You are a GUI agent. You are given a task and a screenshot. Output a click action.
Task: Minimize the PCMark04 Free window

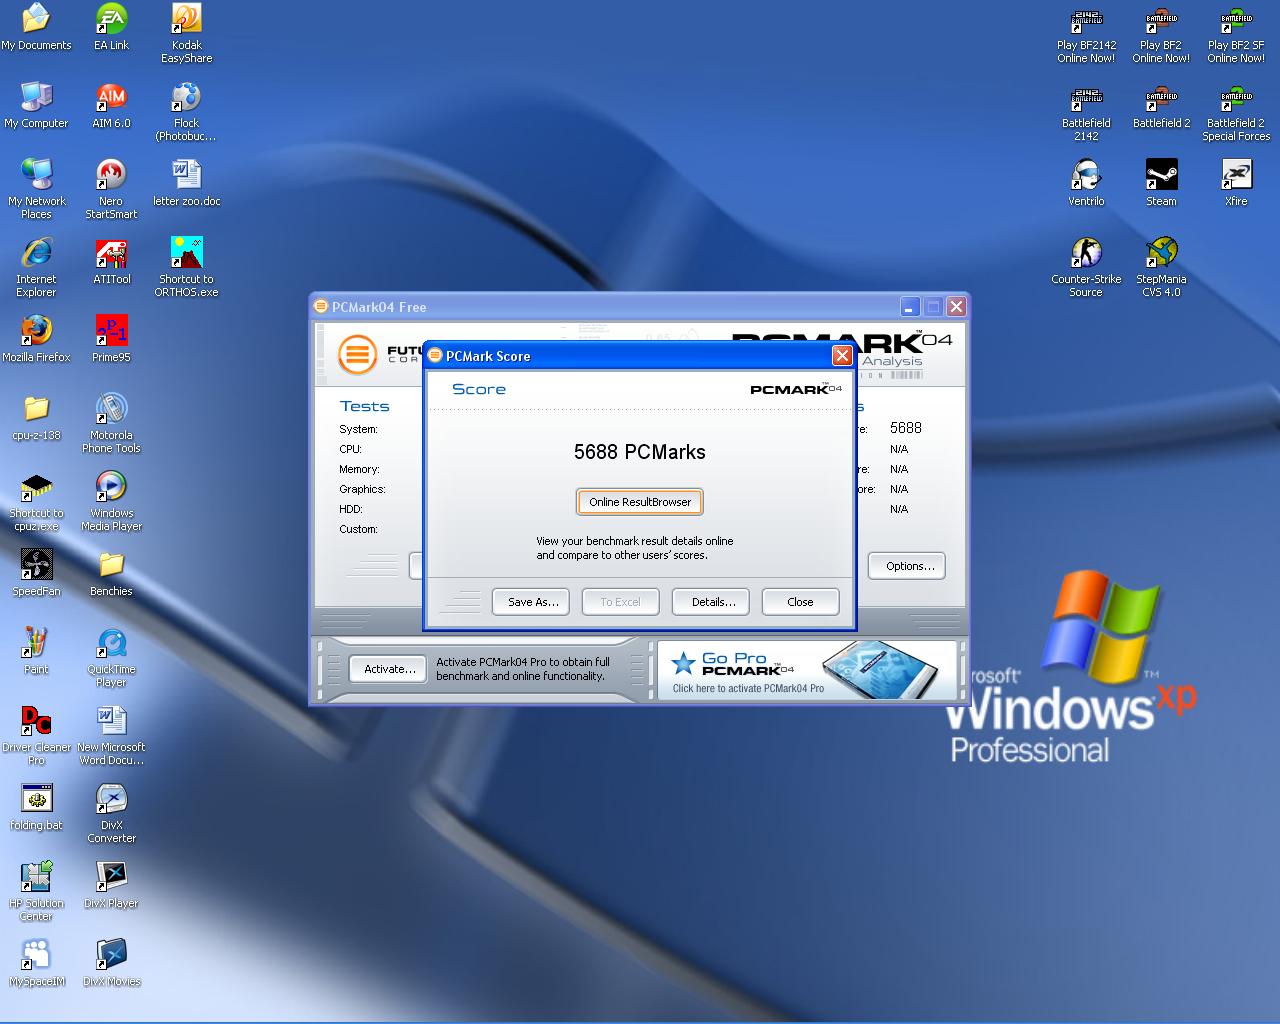[910, 307]
